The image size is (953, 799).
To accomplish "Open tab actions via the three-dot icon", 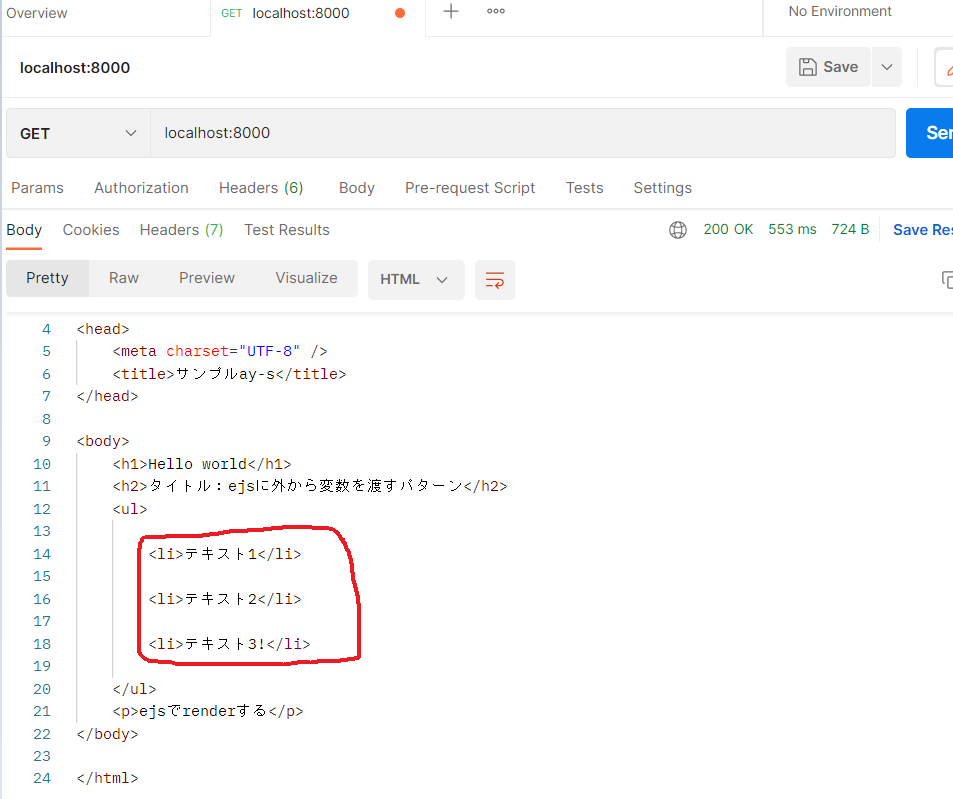I will click(x=495, y=12).
